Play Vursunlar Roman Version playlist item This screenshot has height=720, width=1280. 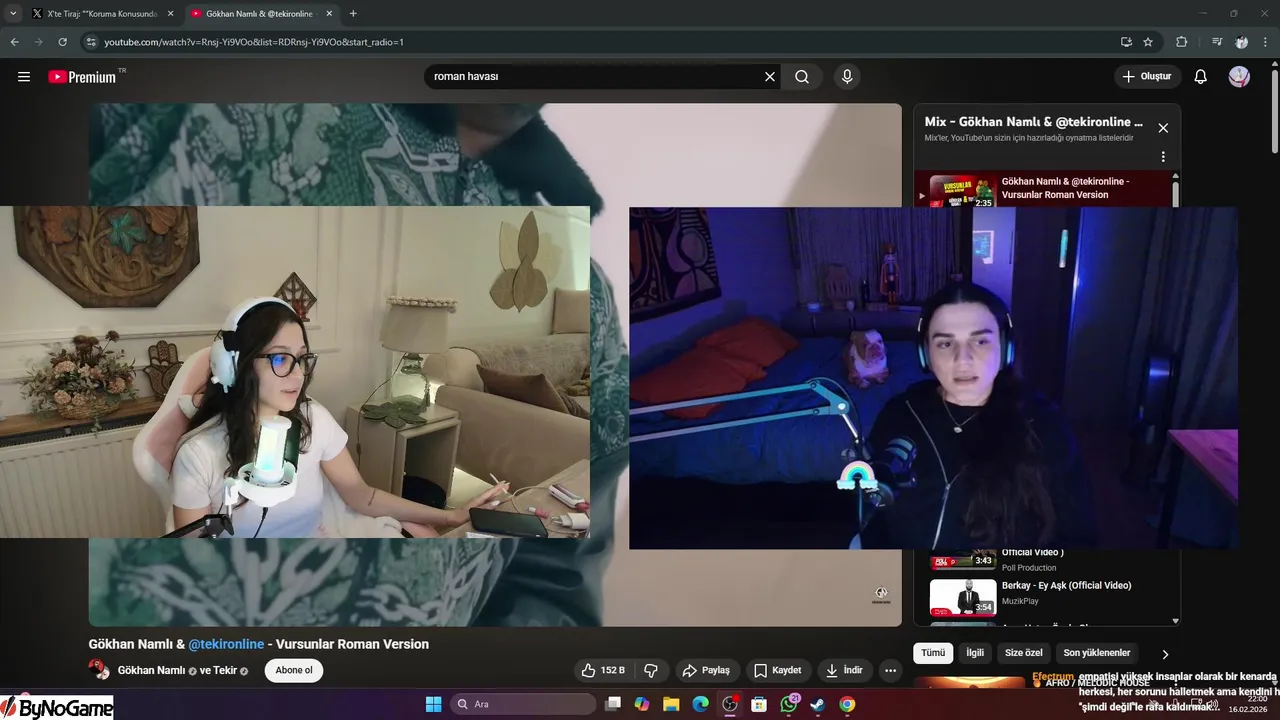(1046, 189)
